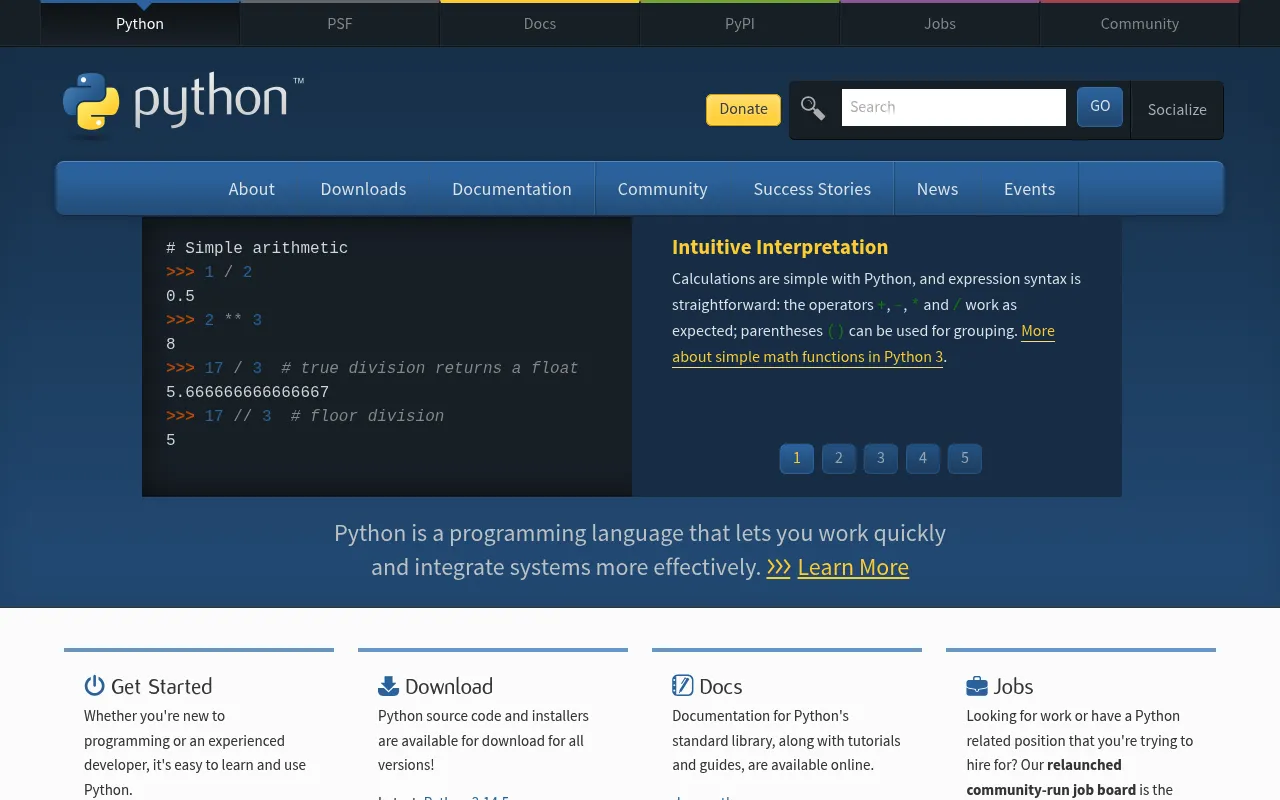Screen dimensions: 1280x800
Task: Open the Success Stories menu
Action: point(812,189)
